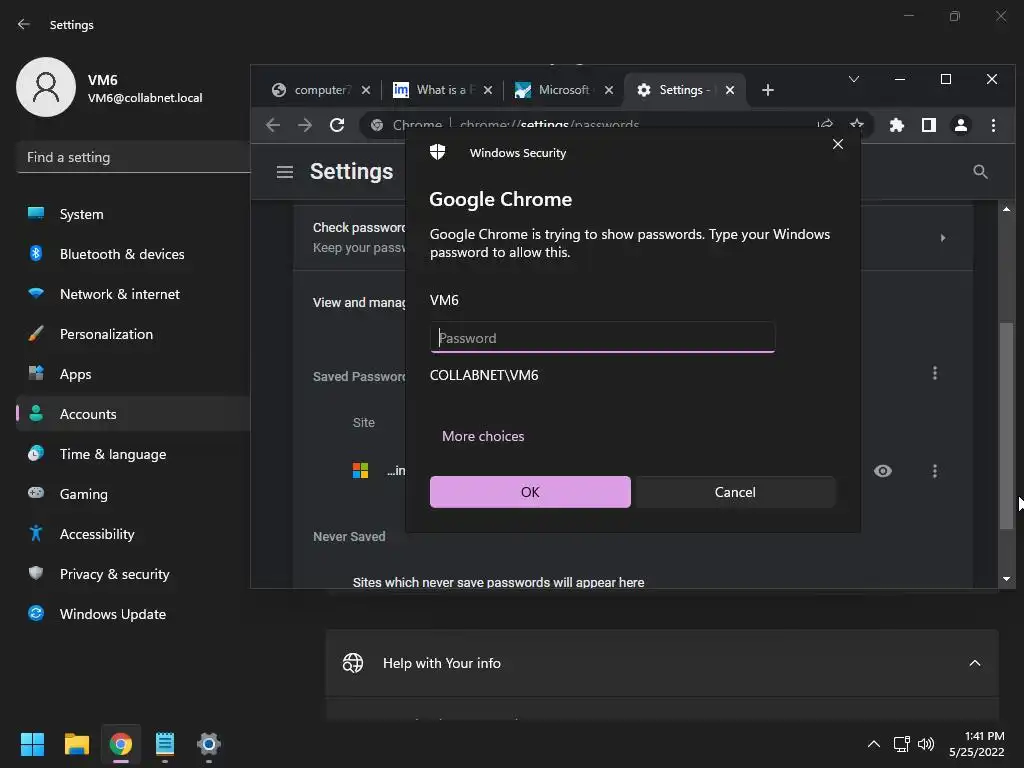Open Chrome profile avatar menu
Viewport: 1024px width, 768px height.
(x=961, y=125)
